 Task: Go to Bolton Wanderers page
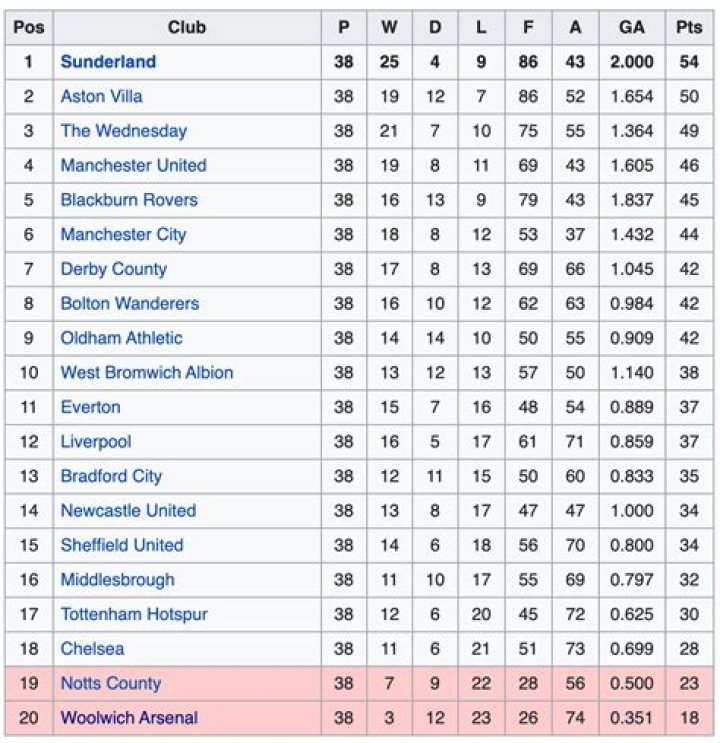pyautogui.click(x=129, y=303)
